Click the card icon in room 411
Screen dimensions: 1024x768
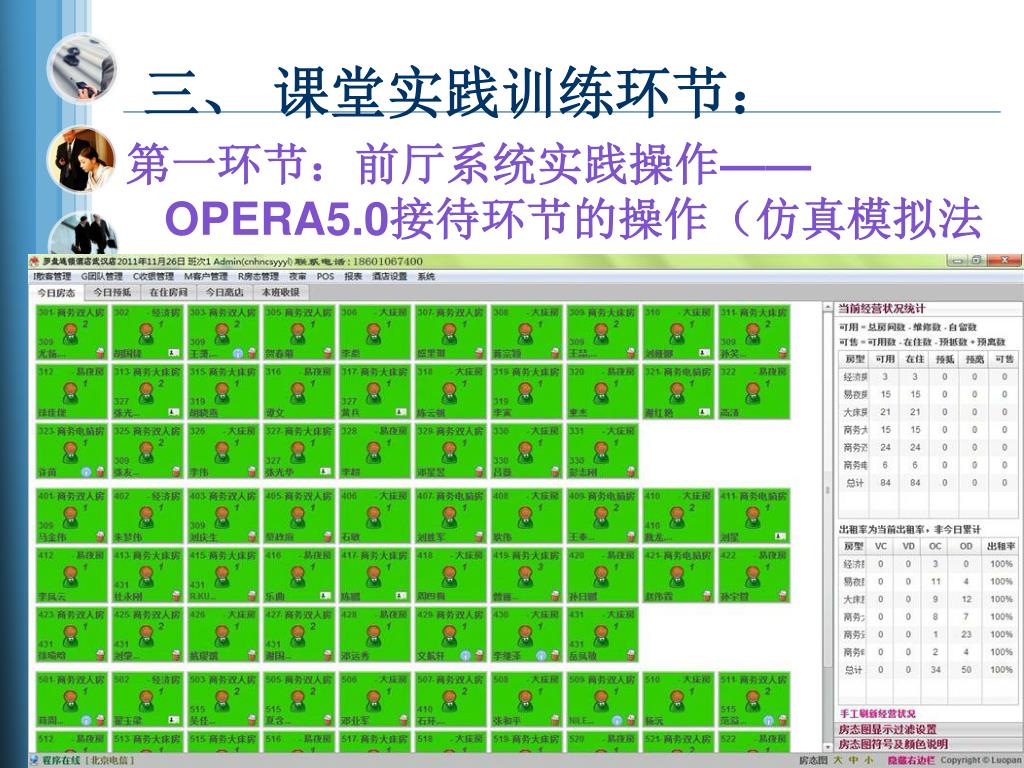[780, 536]
